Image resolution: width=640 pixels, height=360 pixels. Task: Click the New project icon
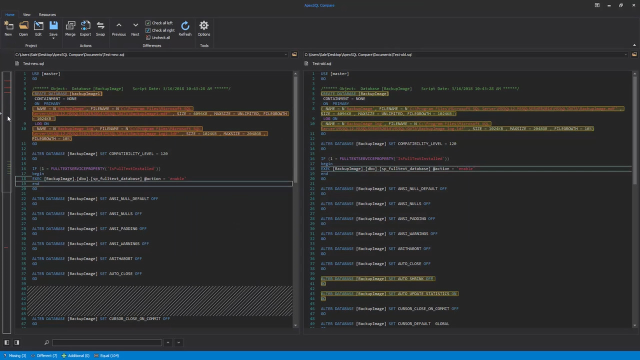pos(8,28)
